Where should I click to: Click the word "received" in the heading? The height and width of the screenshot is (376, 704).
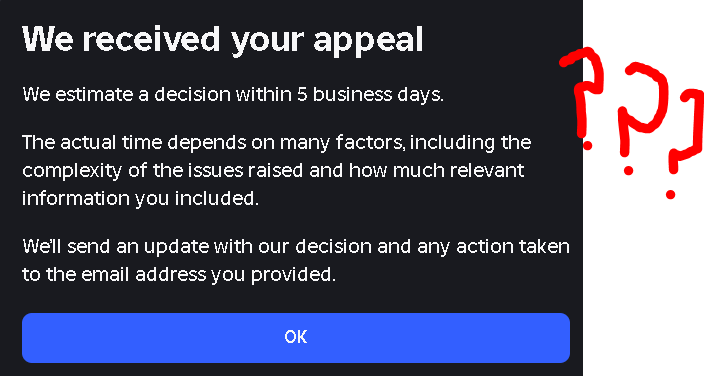point(151,39)
